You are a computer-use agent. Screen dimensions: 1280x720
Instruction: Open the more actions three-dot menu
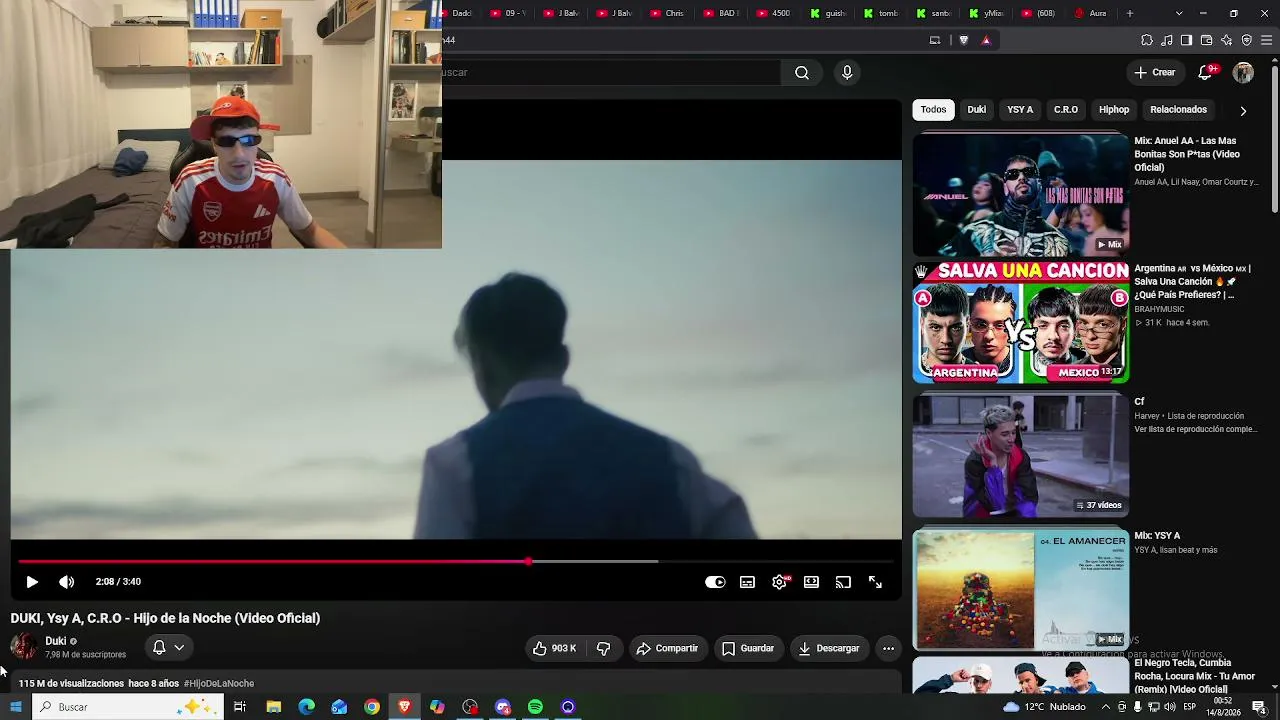click(888, 648)
